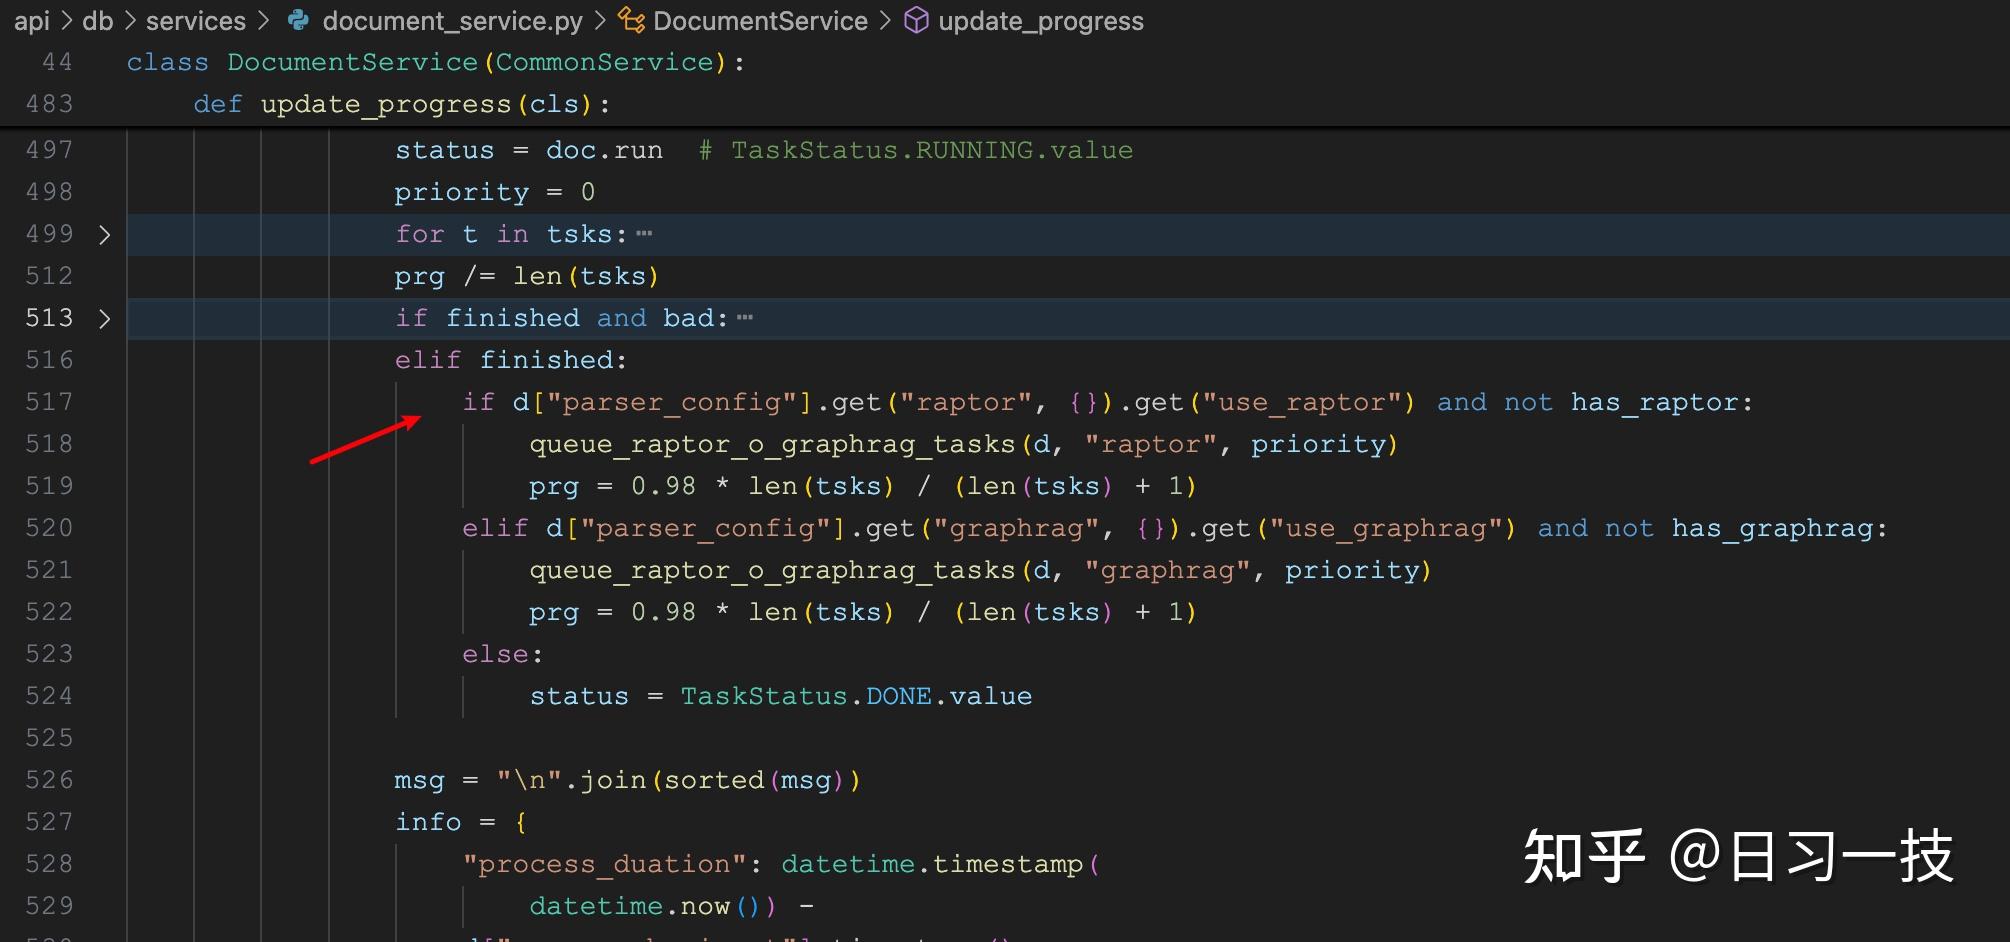Image resolution: width=2010 pixels, height=942 pixels.
Task: Click the DocumentService class symbol icon
Action: 631,20
